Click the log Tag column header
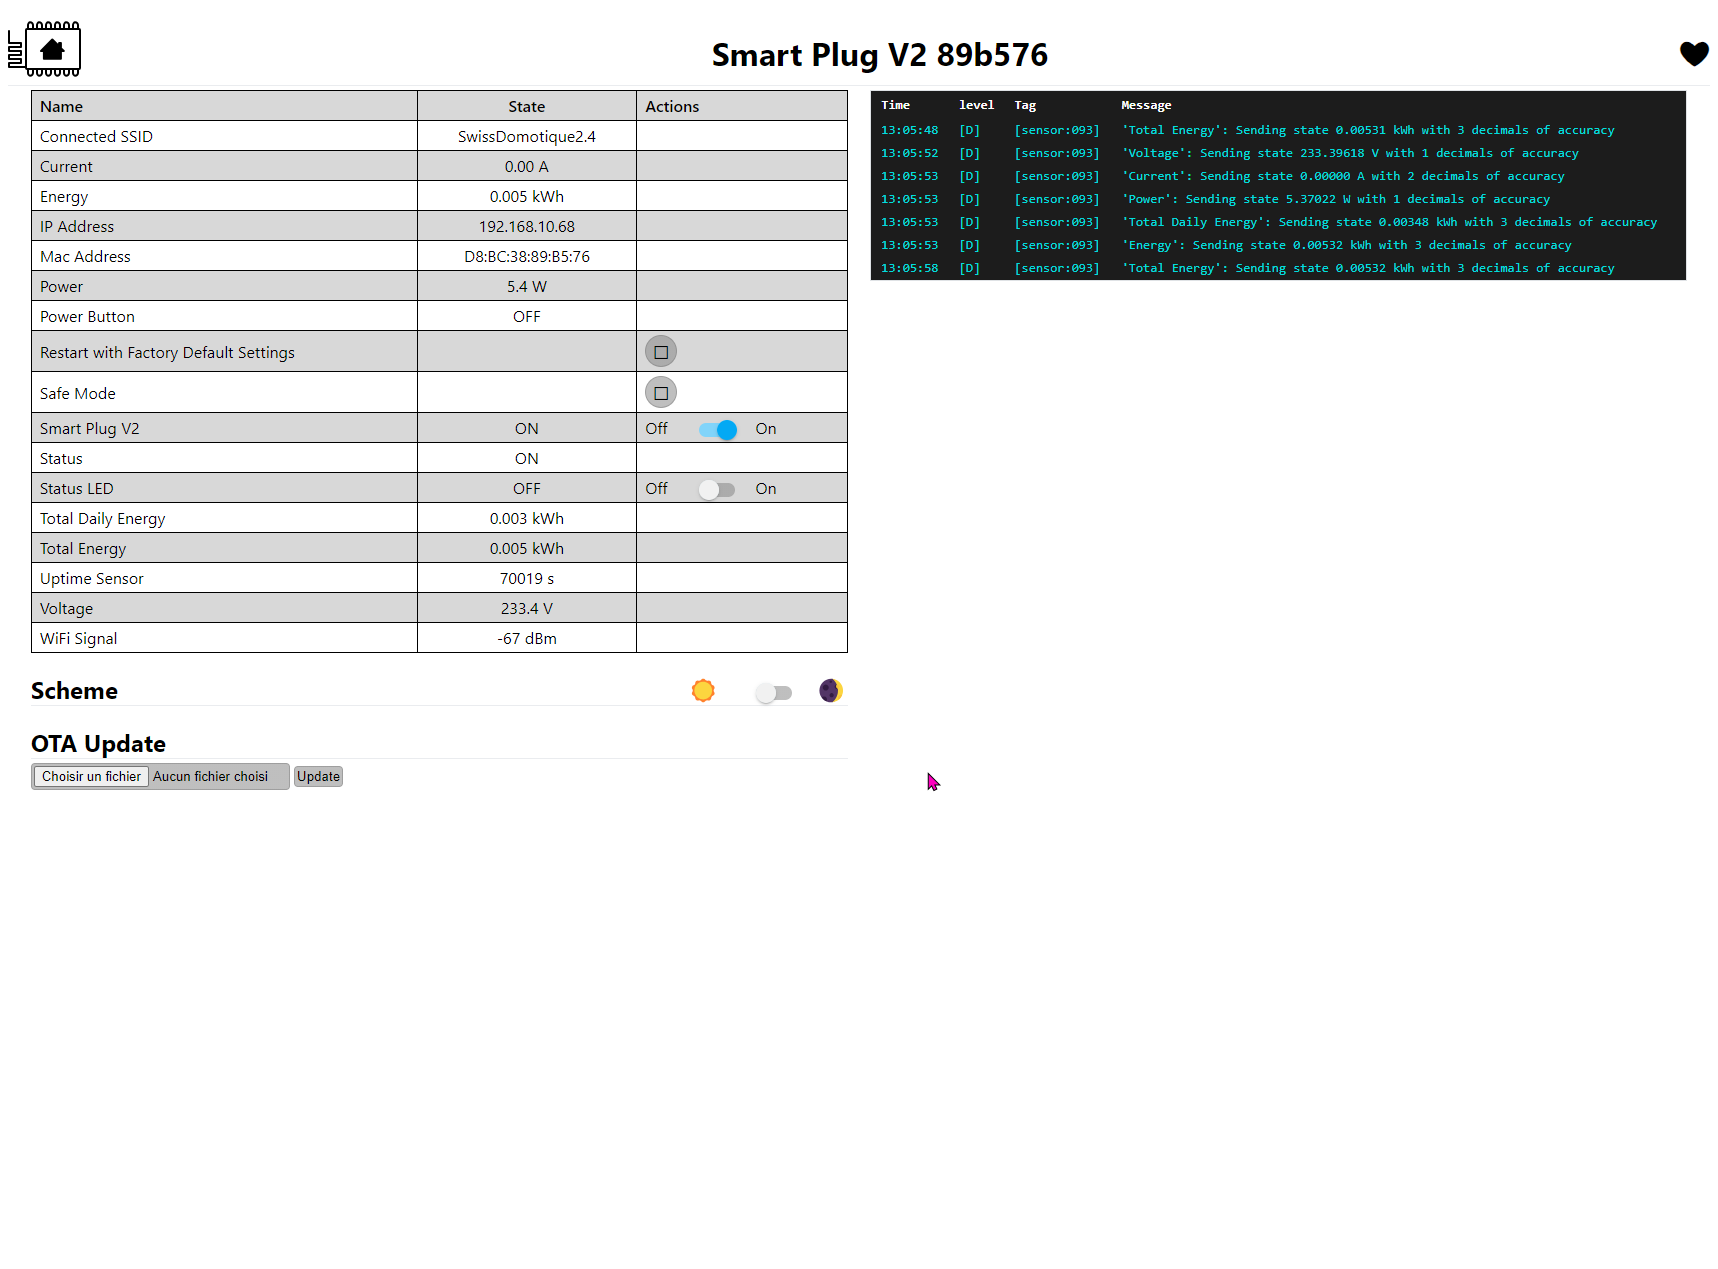The image size is (1718, 1269). point(1025,105)
